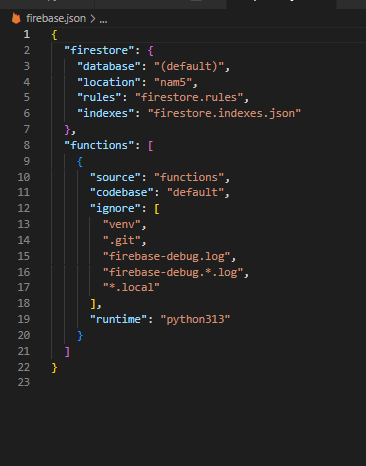Click the closing yellow brace on line 22
This screenshot has height=466, width=366.
[x=54, y=368]
